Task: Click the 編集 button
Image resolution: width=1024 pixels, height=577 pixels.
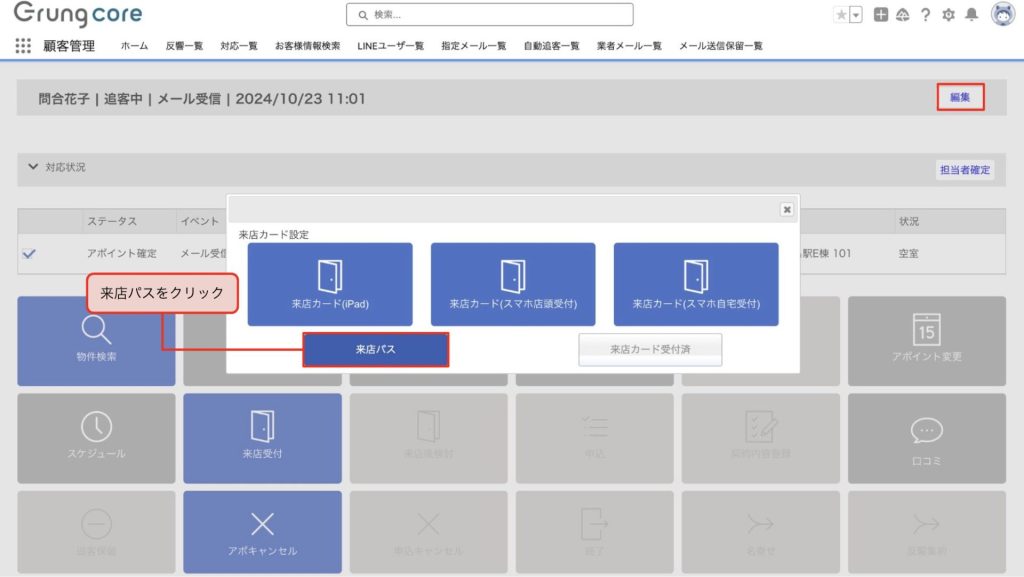Action: (960, 97)
